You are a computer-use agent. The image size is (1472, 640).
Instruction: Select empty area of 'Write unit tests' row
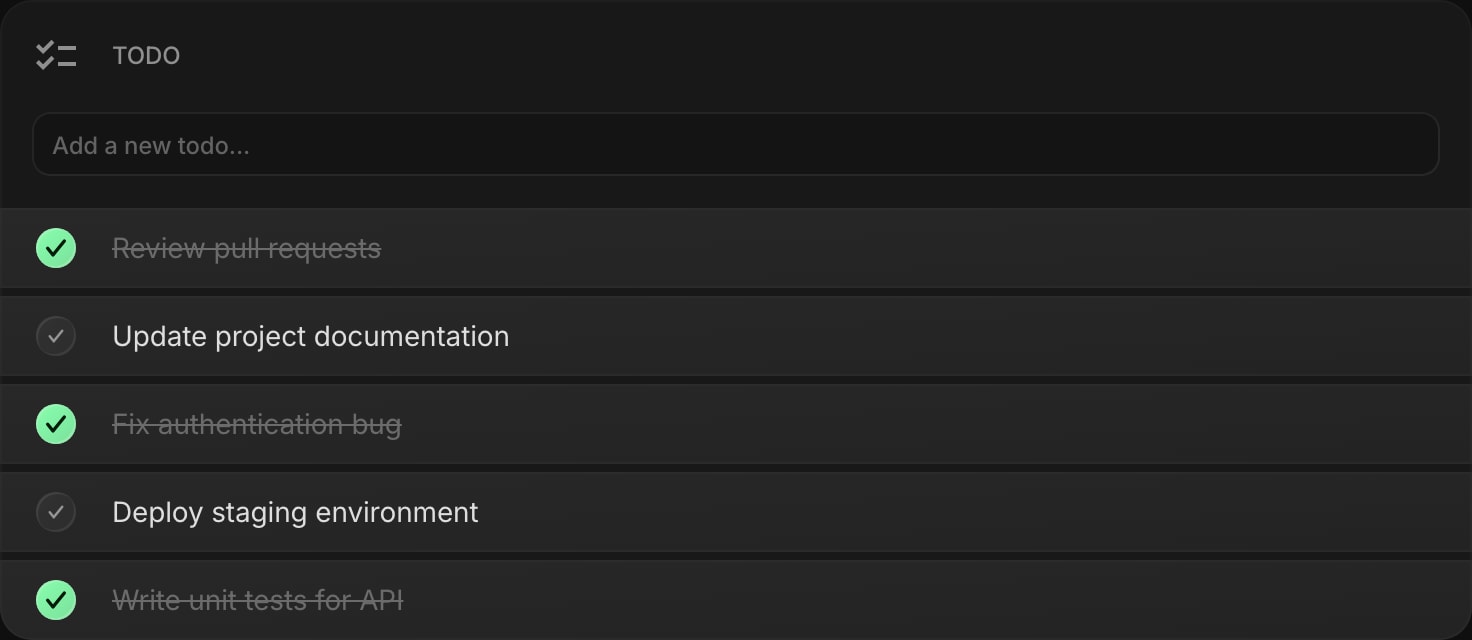click(x=930, y=600)
